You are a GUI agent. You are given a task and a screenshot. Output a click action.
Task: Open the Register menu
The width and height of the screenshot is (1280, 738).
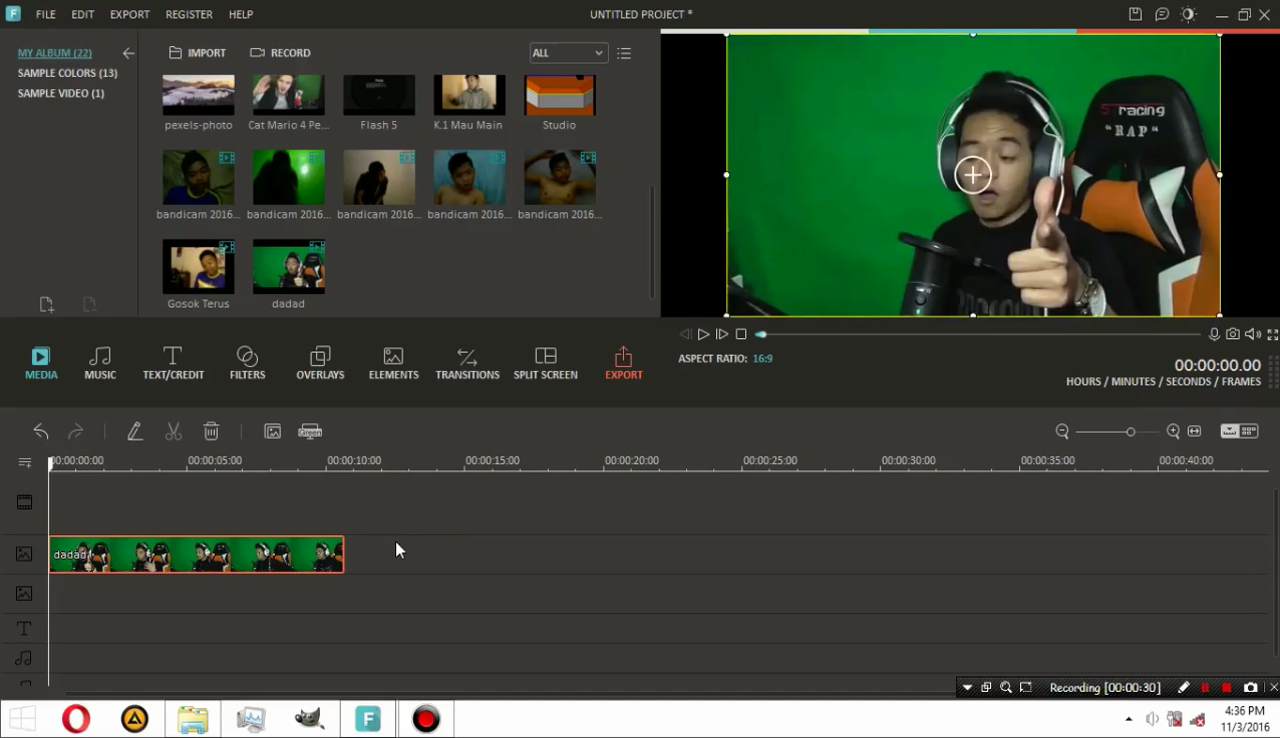[189, 15]
